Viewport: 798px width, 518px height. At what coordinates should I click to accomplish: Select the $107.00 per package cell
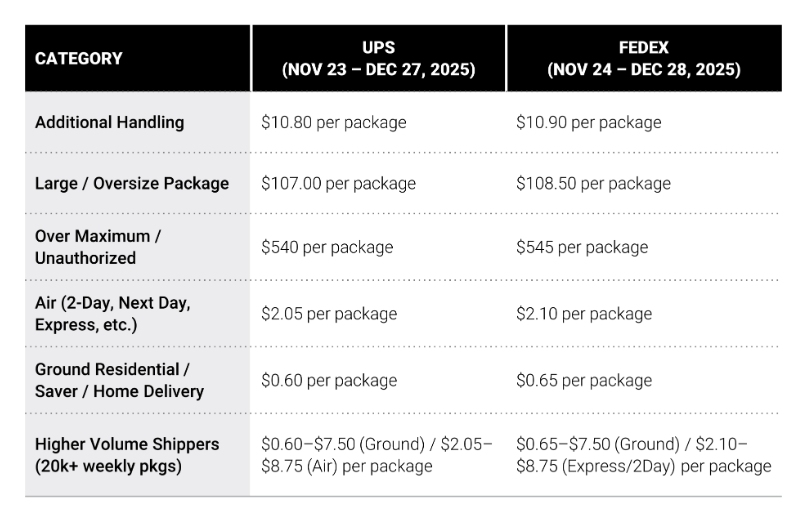pyautogui.click(x=338, y=183)
